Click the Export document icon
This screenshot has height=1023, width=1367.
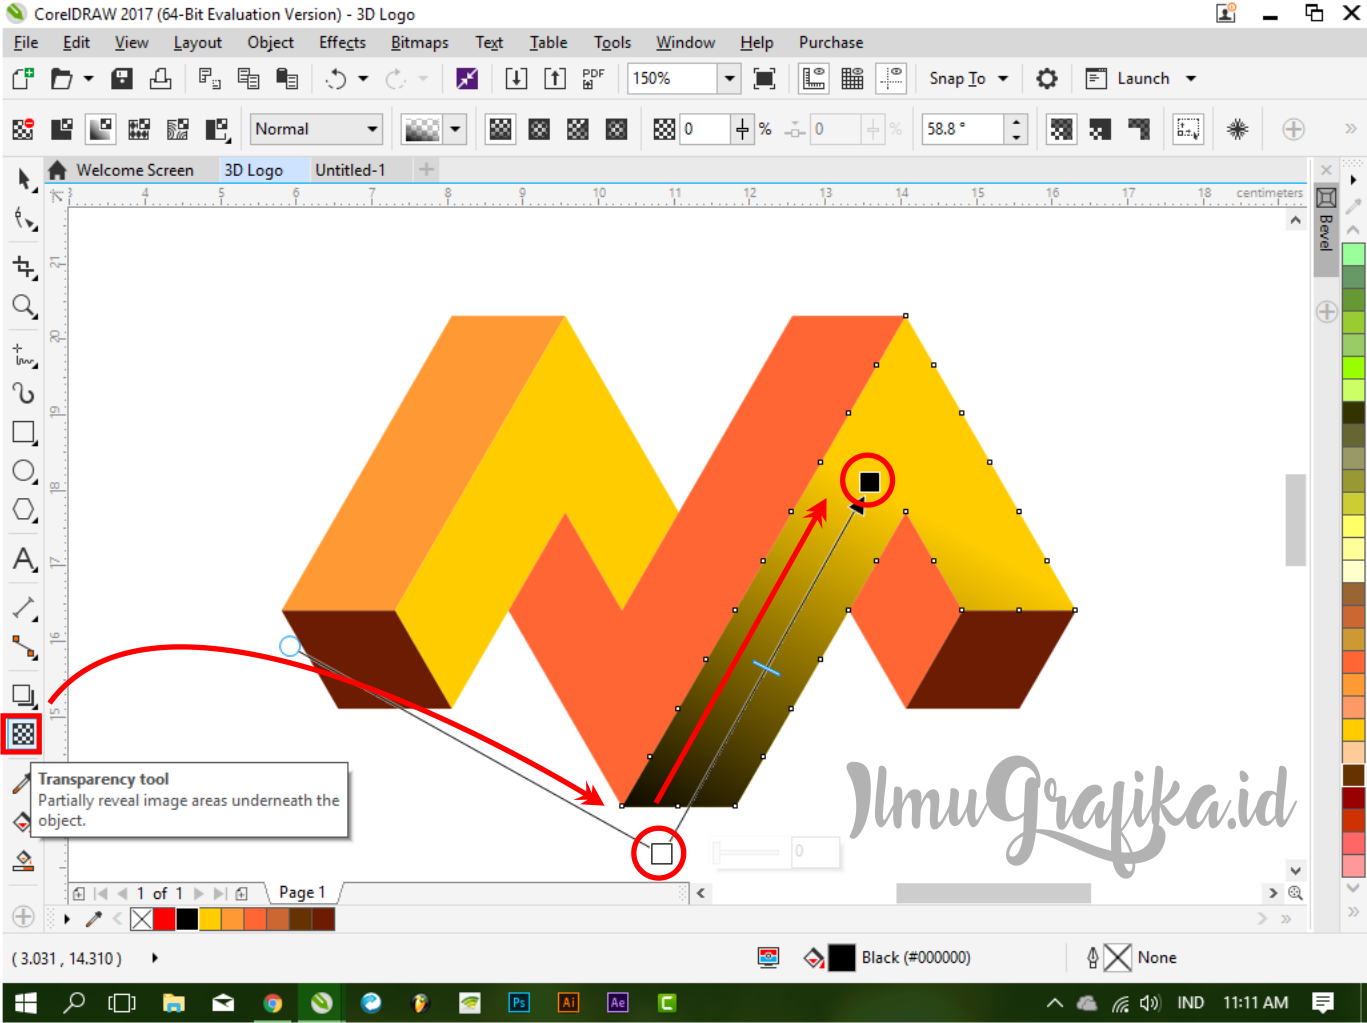point(555,78)
